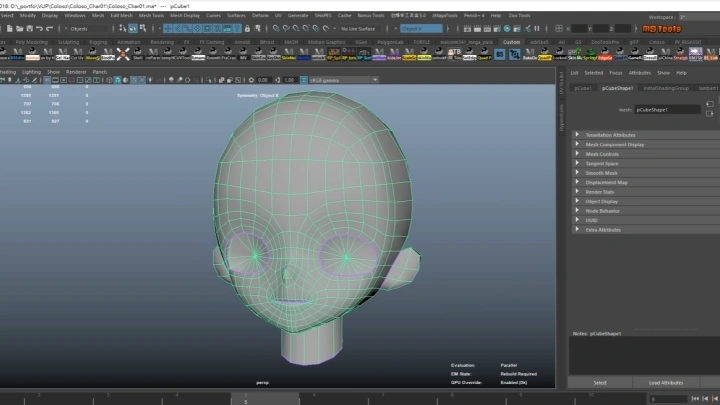Viewport: 720px width, 405px height.
Task: Toggle wireframe display in viewport toolbar
Action: click(109, 80)
